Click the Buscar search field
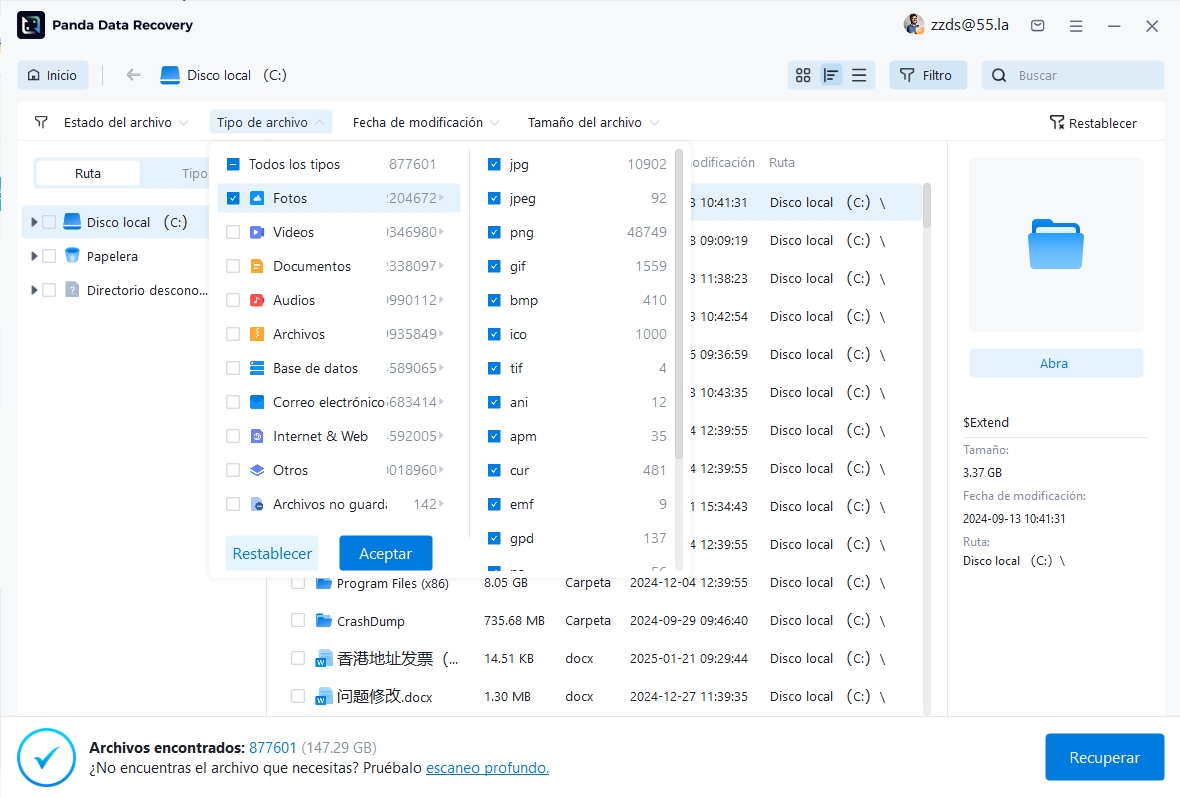The image size is (1180, 798). (x=1072, y=75)
